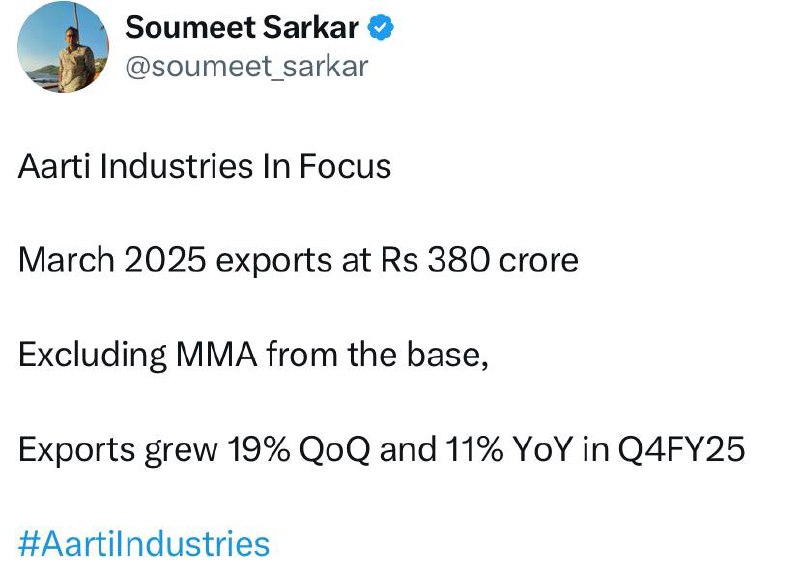This screenshot has width=800, height=572.
Task: Click the 'Rs 380 crore' figure
Action: point(480,260)
